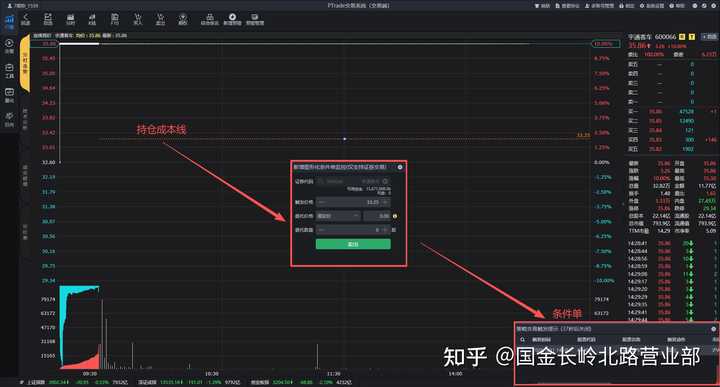Screen dimensions: 720x387
Task: Click the best ask (sell level one) order book row
Action: 672,102
